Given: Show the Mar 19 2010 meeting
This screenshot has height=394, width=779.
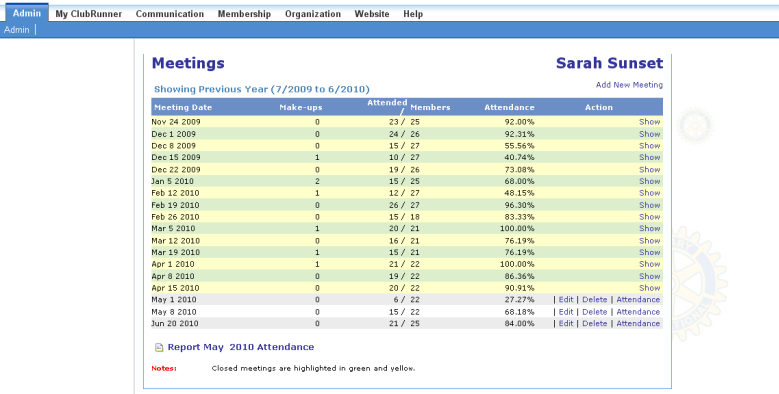Looking at the screenshot, I should pos(650,252).
